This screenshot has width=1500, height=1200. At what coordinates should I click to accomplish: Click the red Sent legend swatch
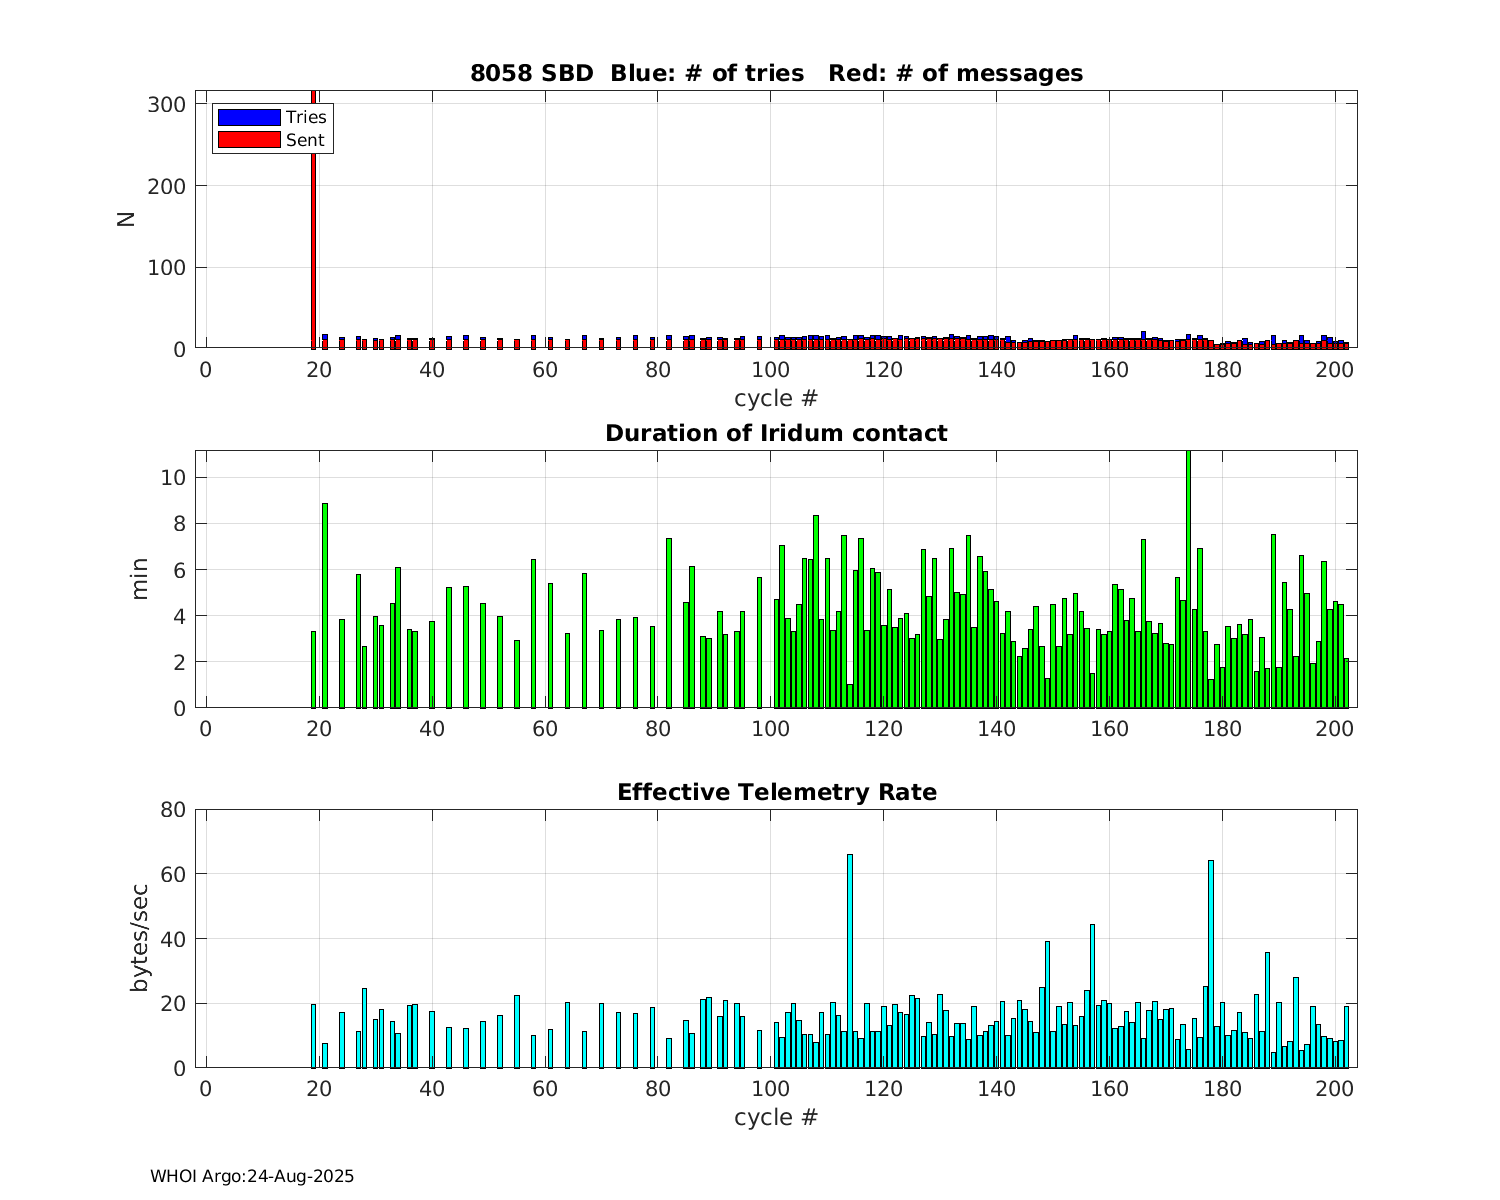tap(248, 140)
